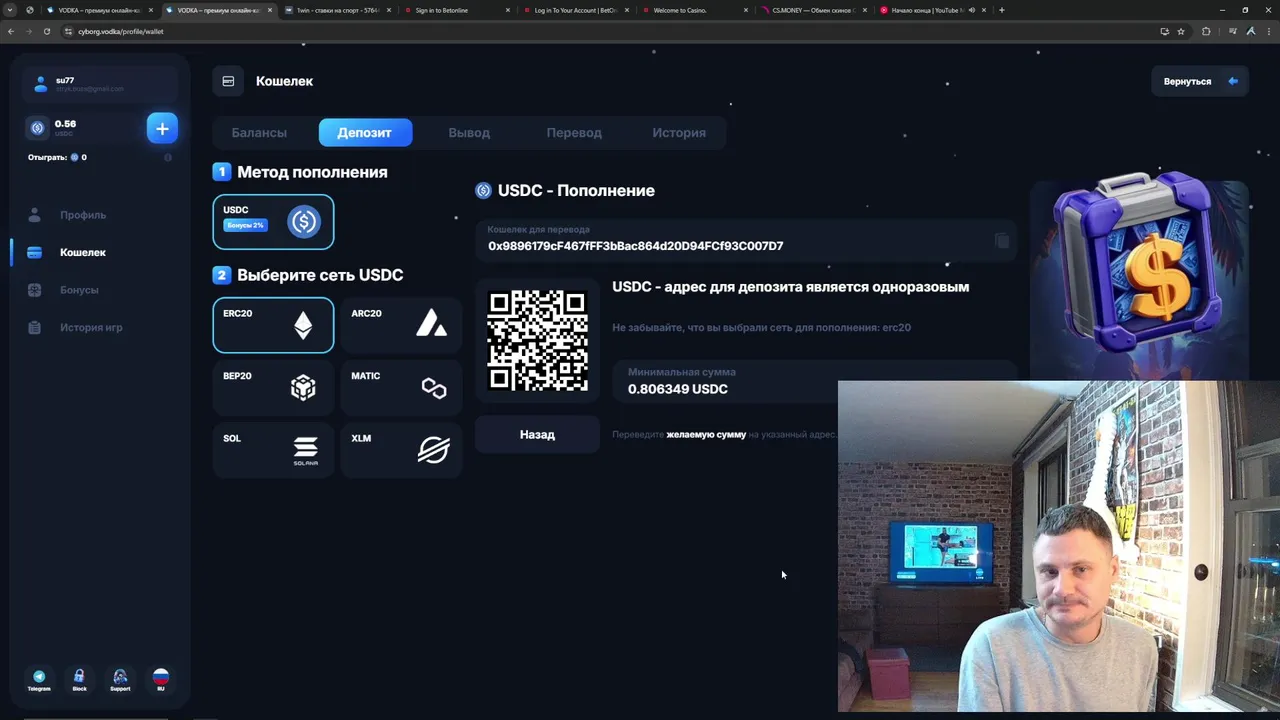Open Telegram link in sidebar footer

click(39, 680)
